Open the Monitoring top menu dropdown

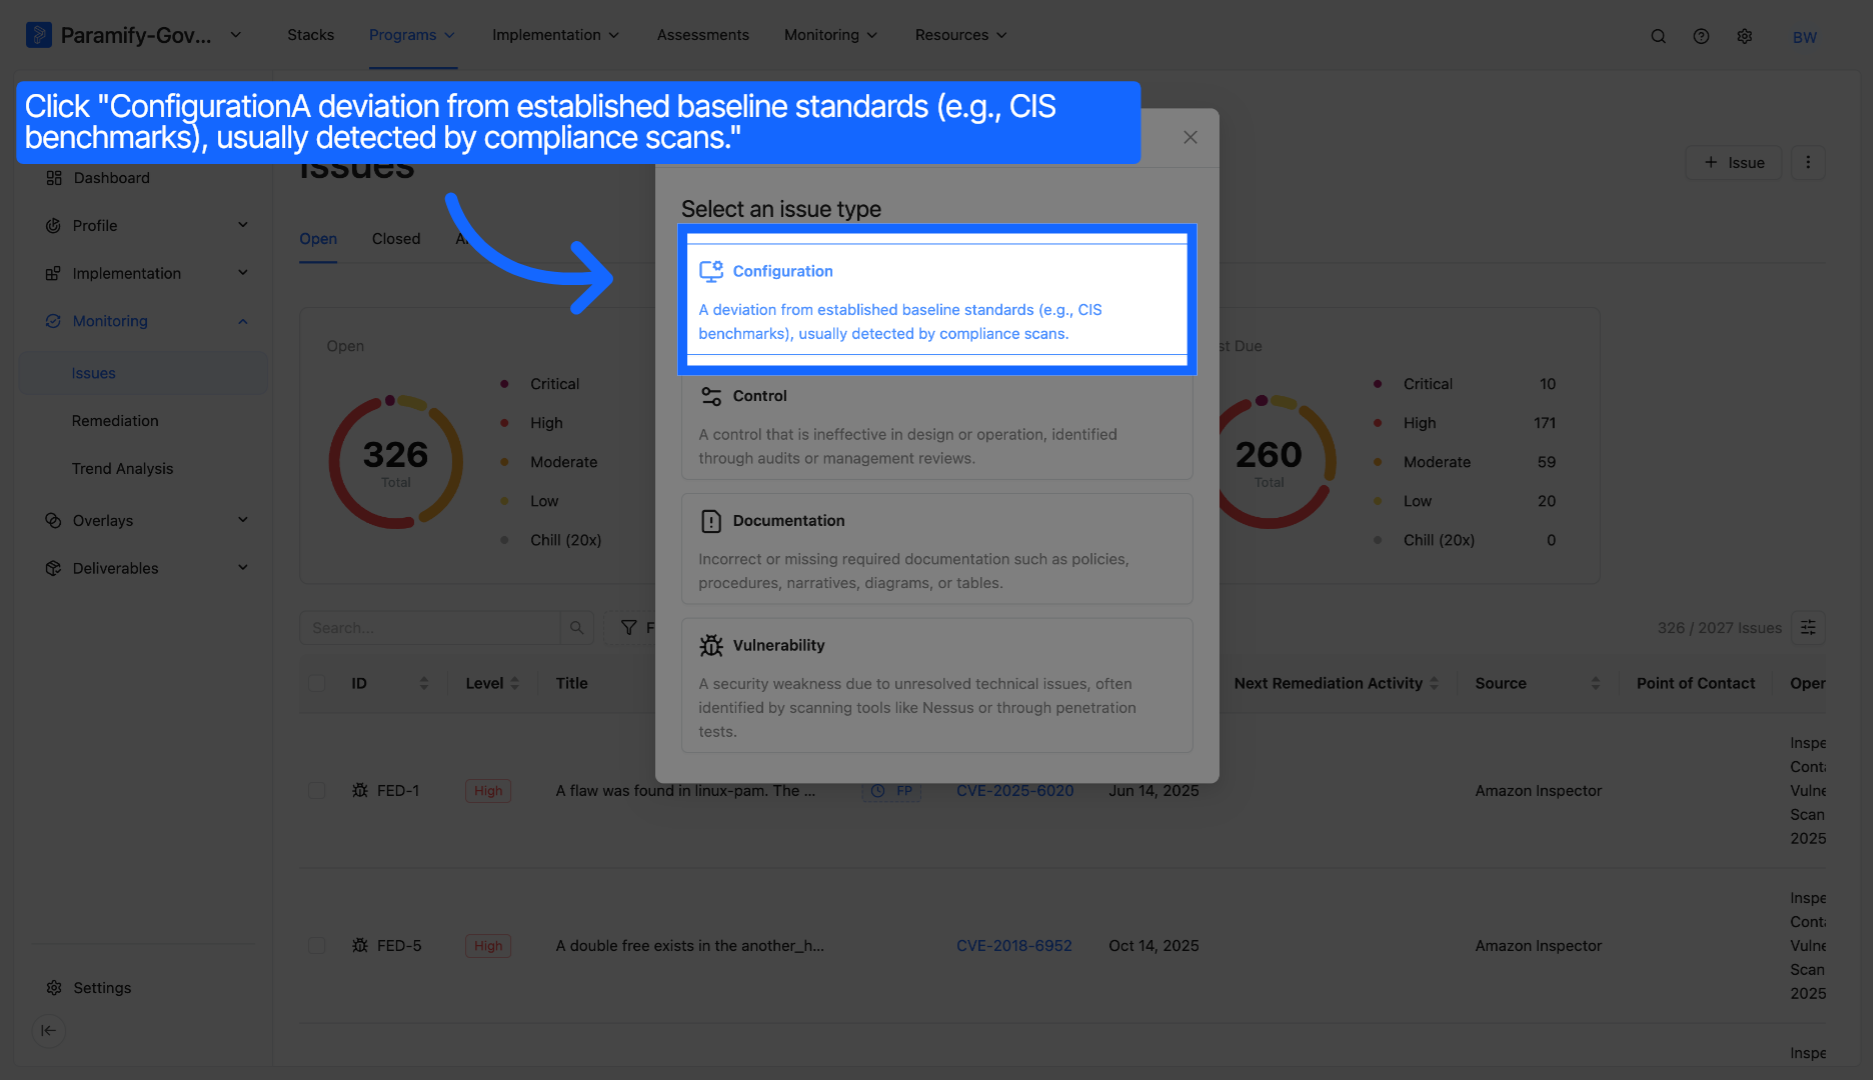(830, 35)
